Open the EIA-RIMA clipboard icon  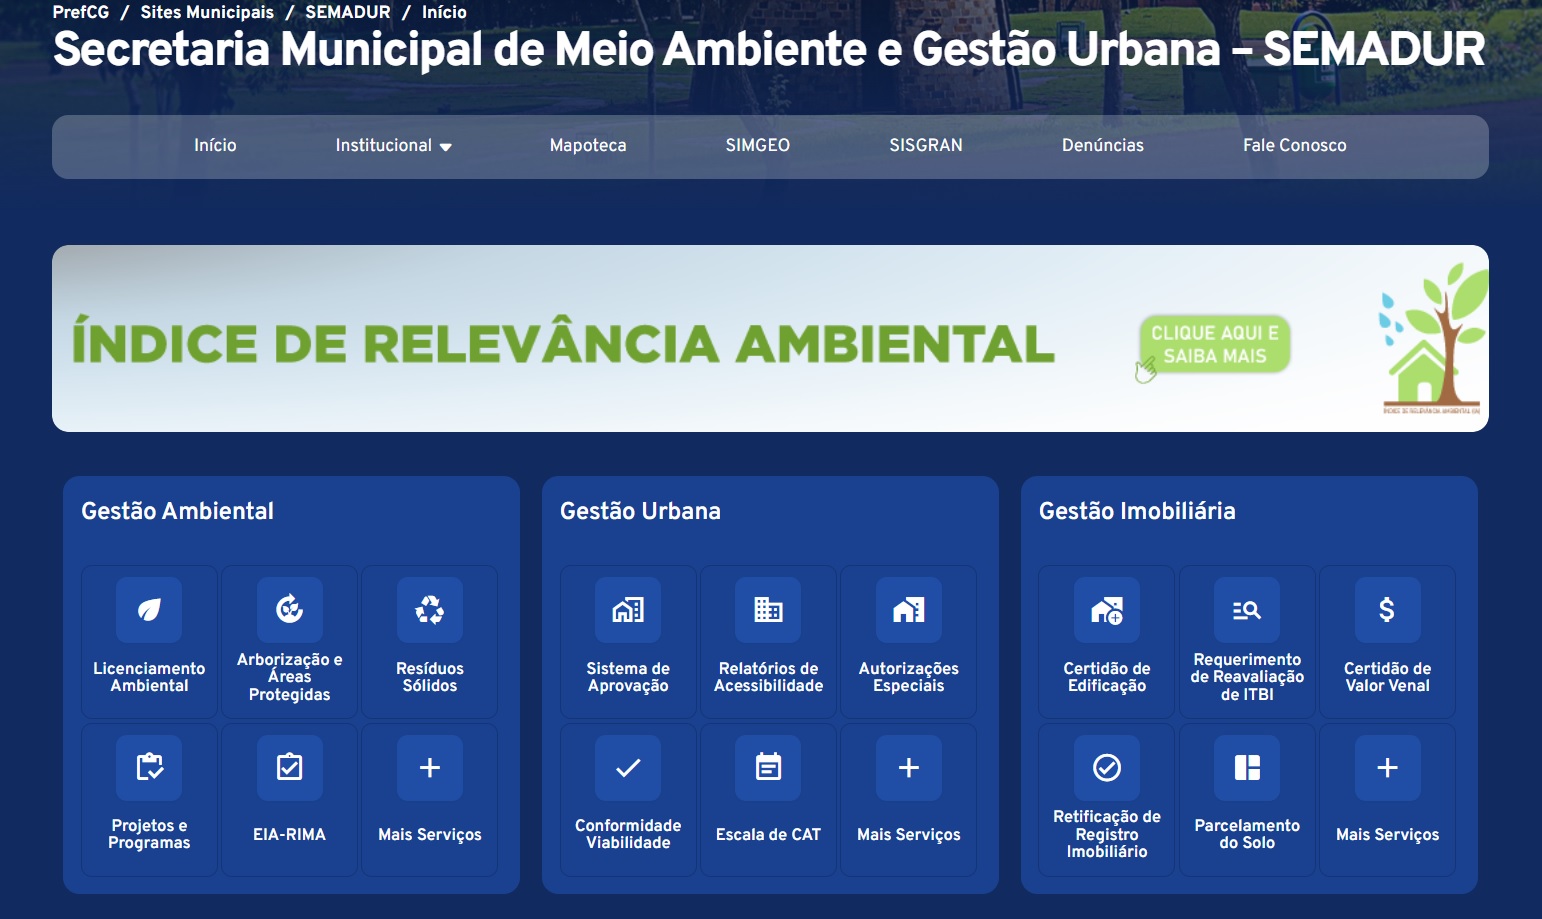[289, 768]
